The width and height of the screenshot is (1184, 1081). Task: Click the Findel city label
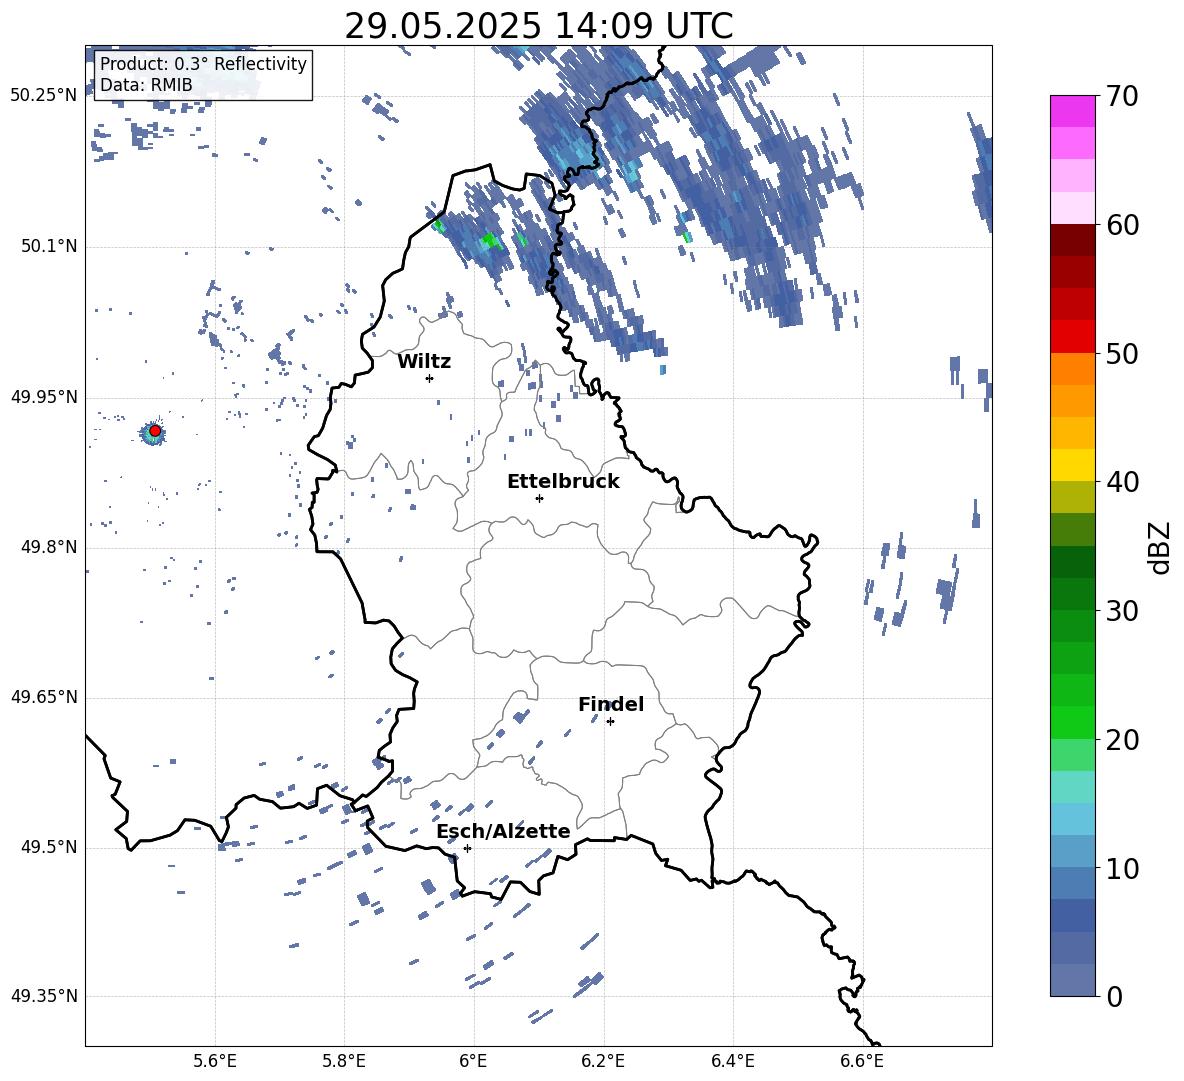click(x=611, y=704)
